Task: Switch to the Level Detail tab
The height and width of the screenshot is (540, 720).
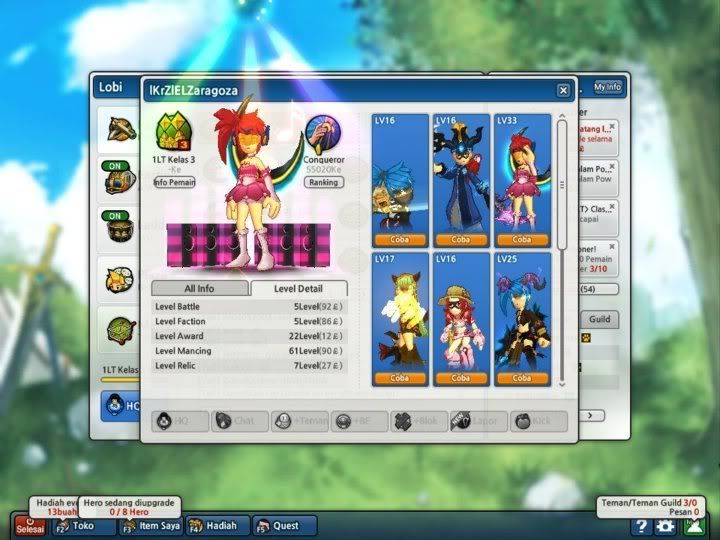Action: [298, 288]
